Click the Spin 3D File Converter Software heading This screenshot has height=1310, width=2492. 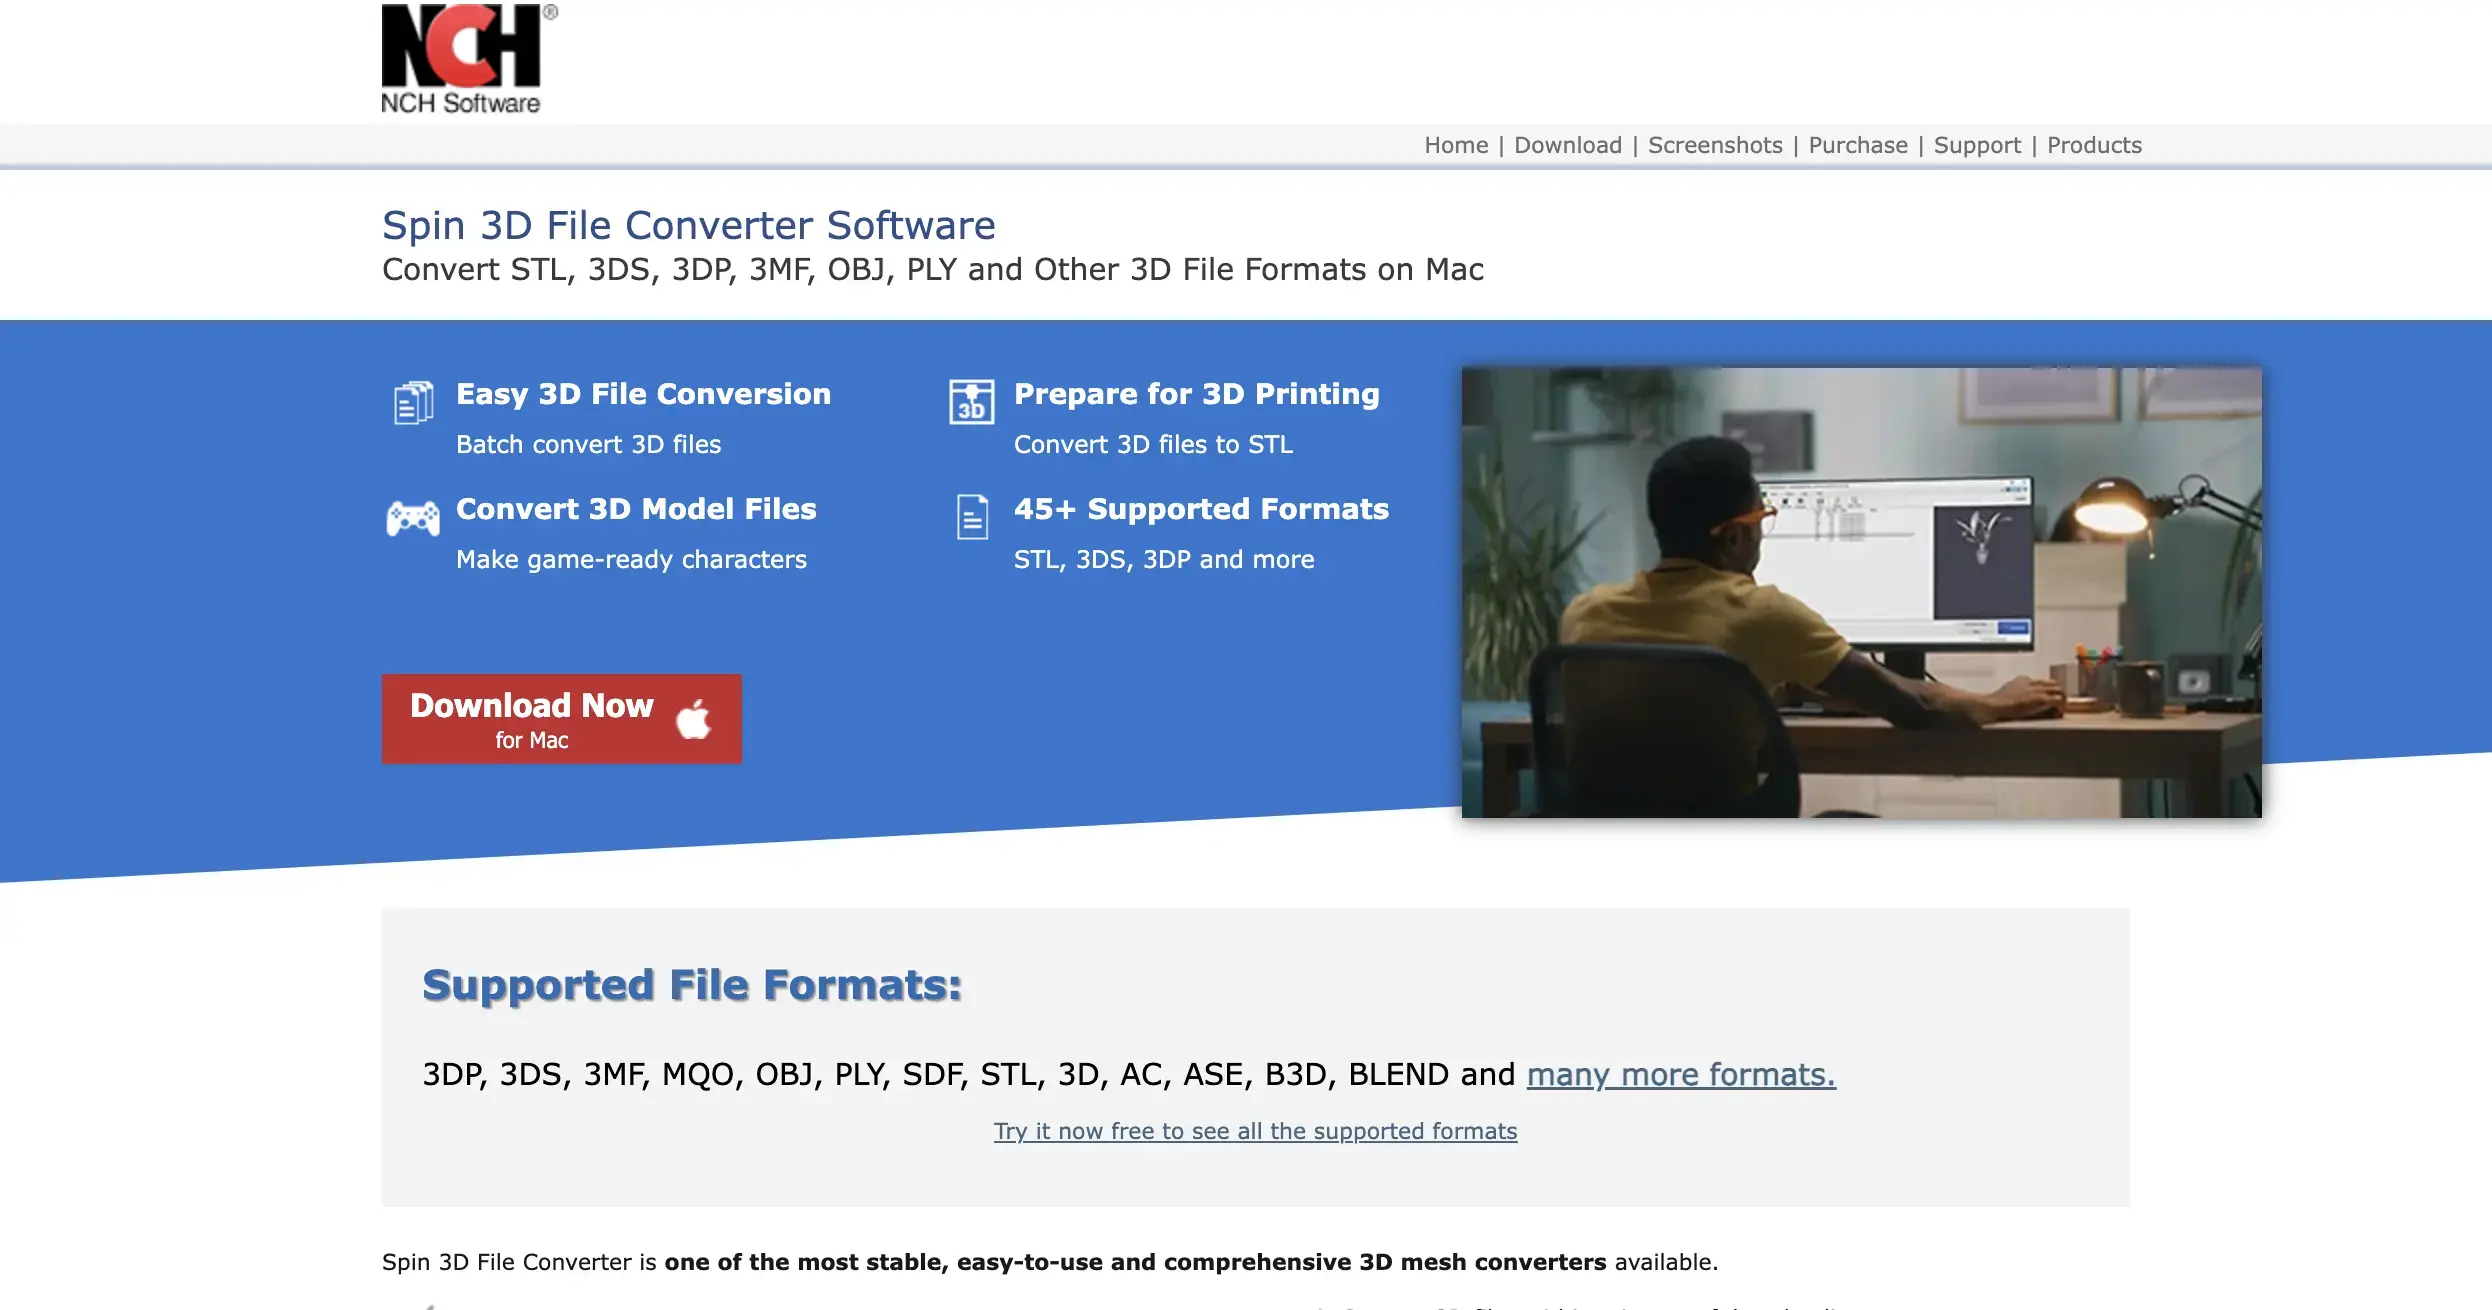[x=688, y=224]
